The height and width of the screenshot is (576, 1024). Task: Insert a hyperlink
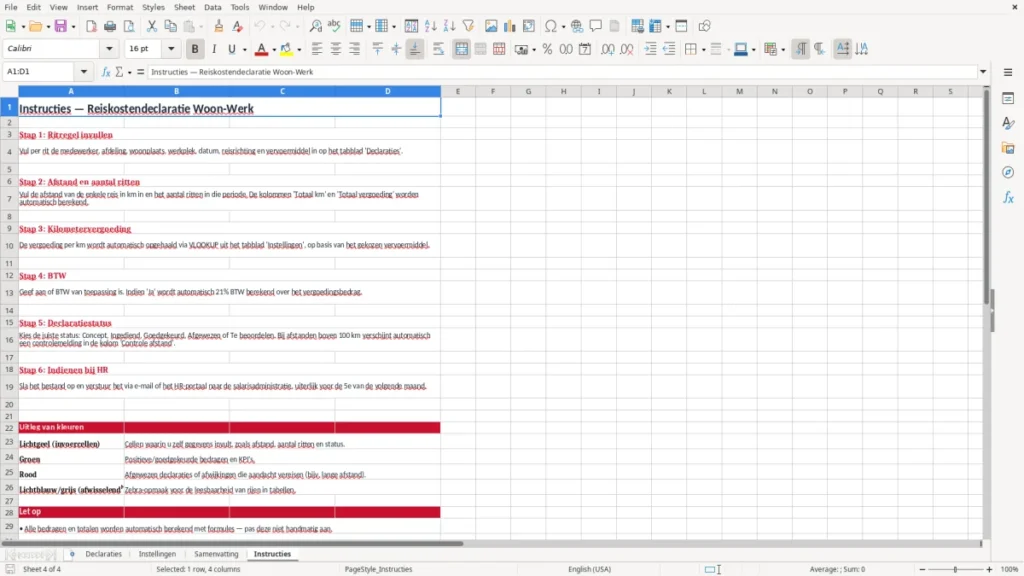tap(577, 26)
